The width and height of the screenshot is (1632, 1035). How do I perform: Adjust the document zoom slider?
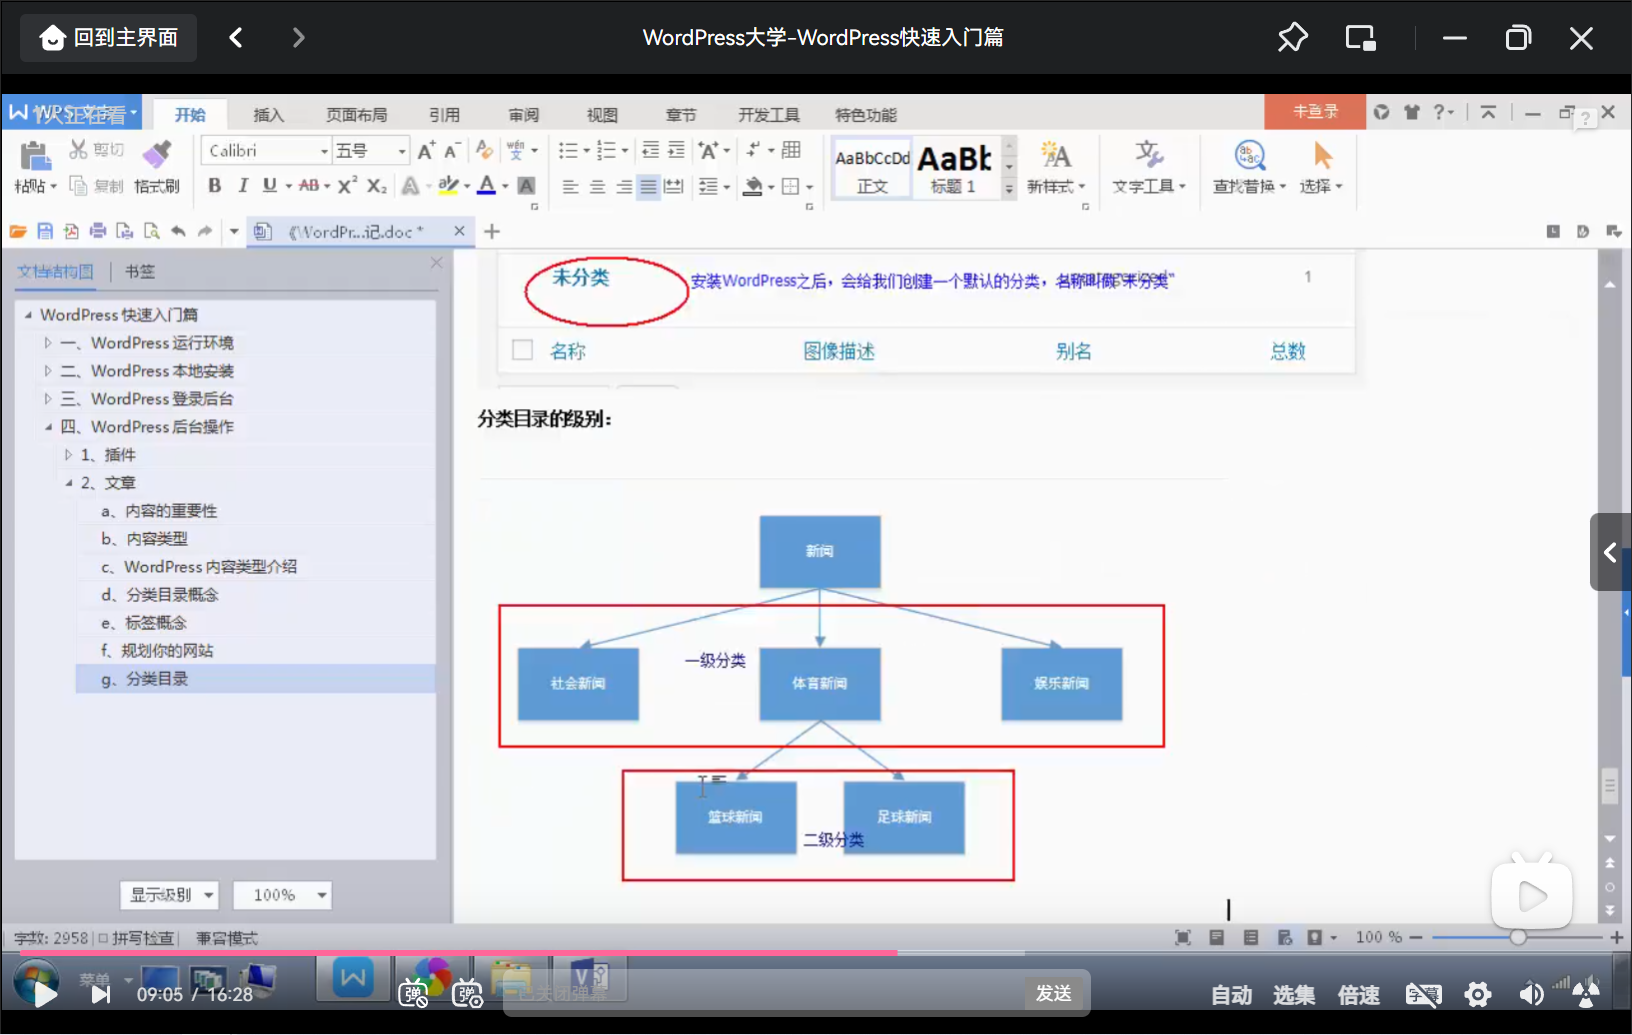(1518, 937)
